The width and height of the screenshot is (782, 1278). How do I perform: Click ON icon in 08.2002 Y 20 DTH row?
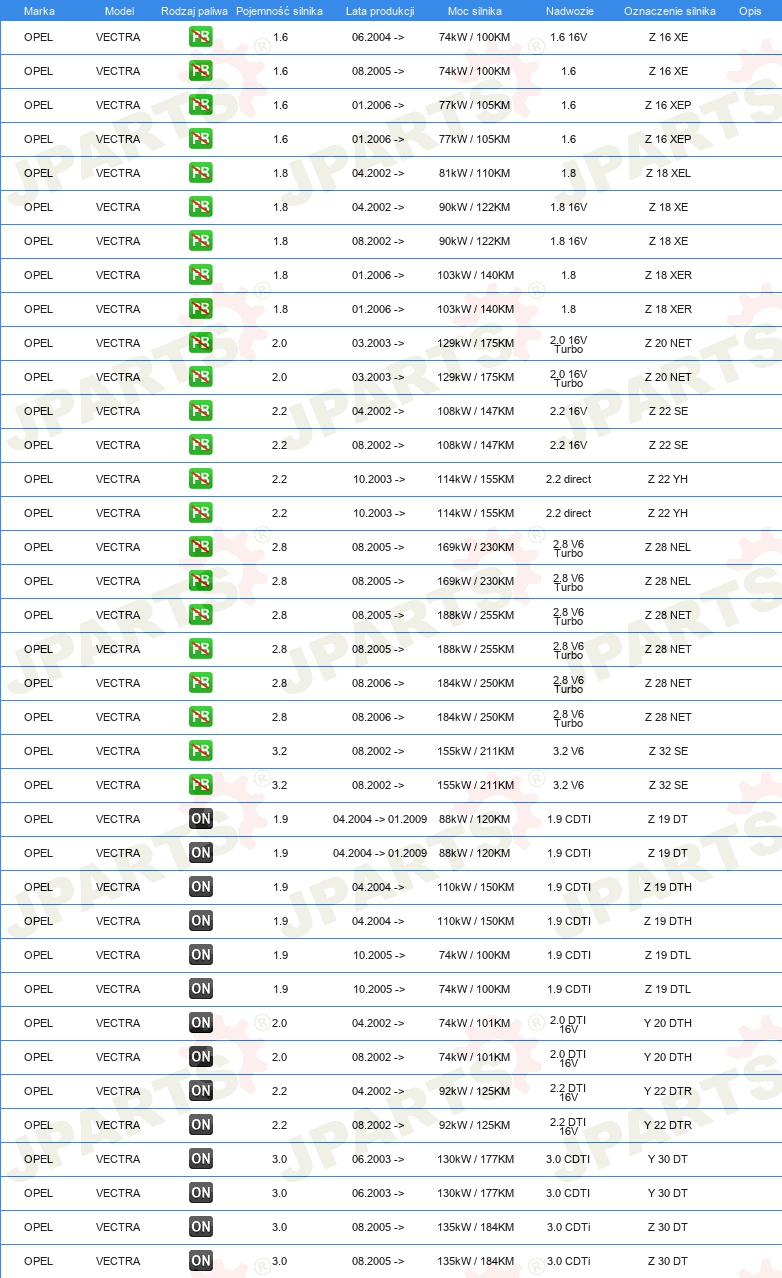(201, 1057)
